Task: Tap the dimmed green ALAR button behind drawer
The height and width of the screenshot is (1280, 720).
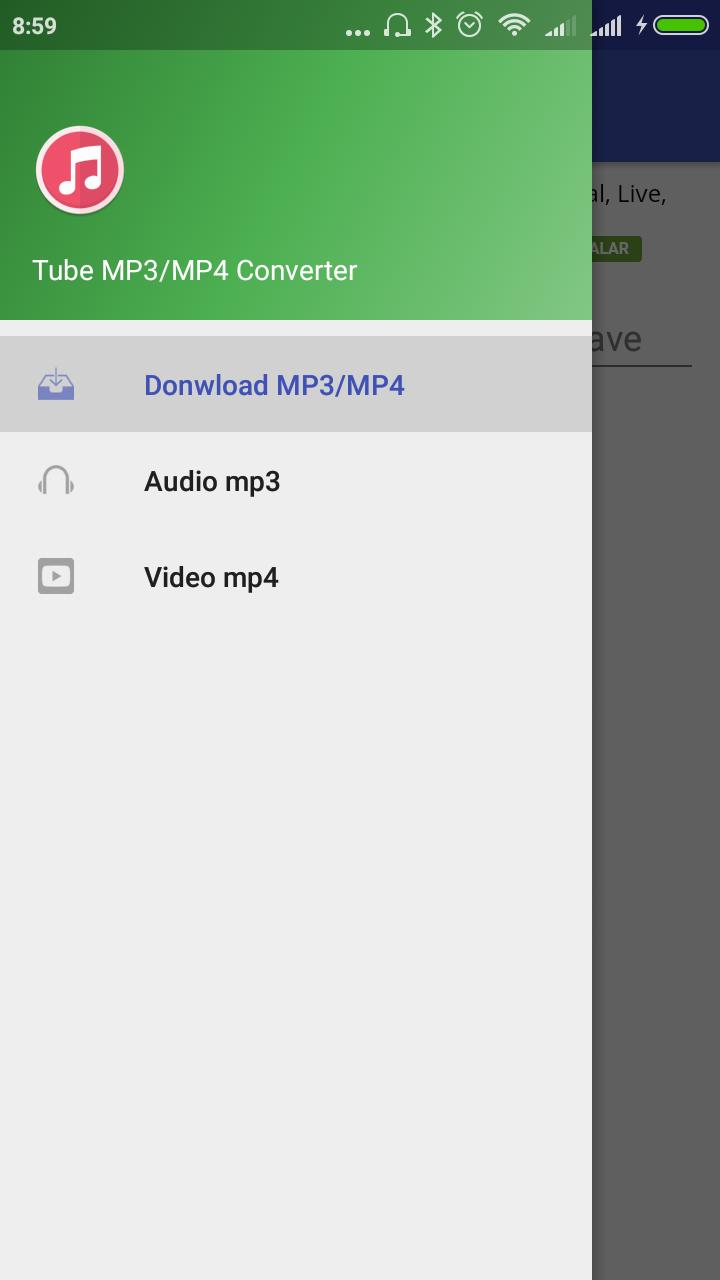Action: click(x=616, y=248)
